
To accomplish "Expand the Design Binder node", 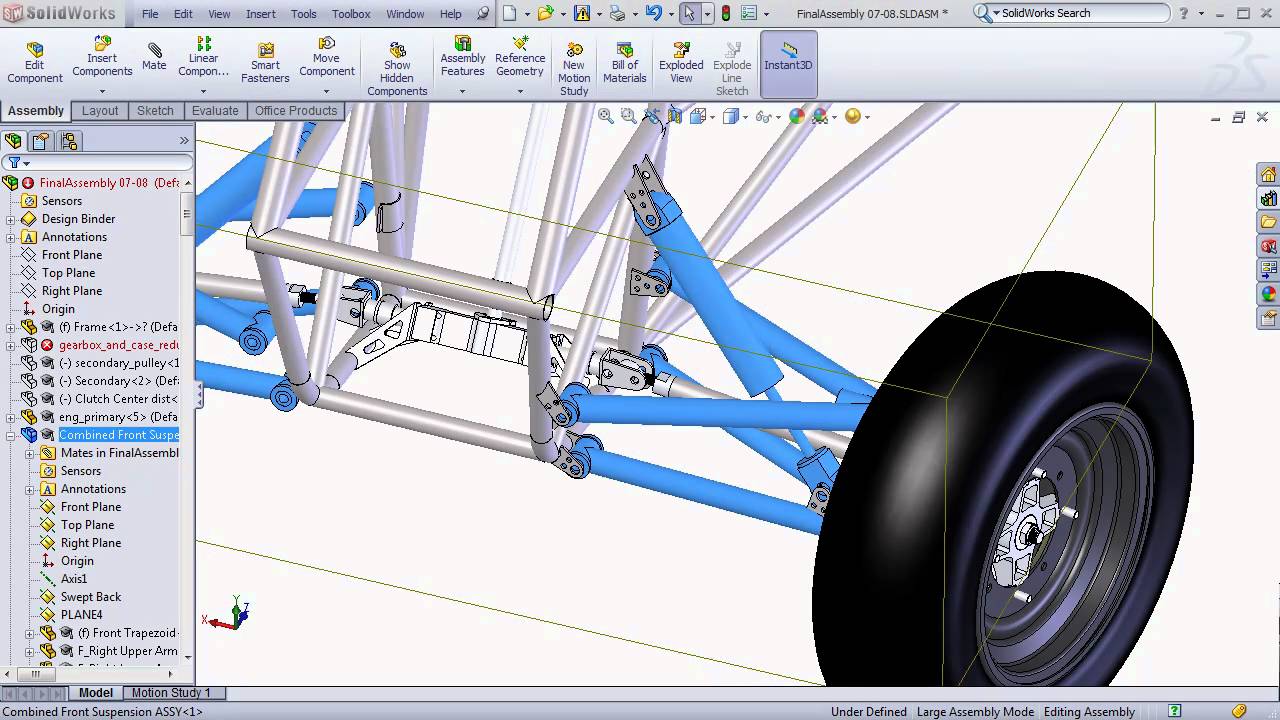I will 11,219.
